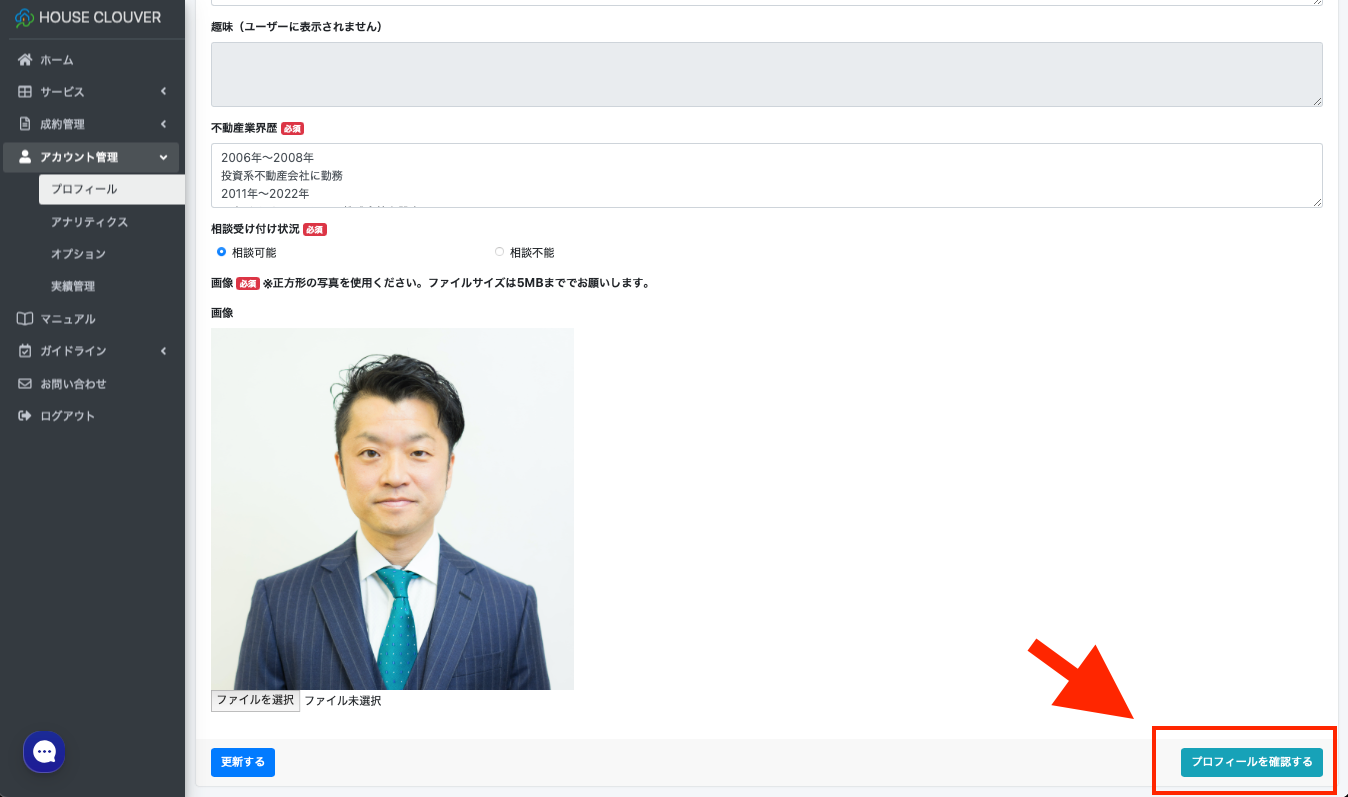Click the 成約管理 document icon

[26, 124]
